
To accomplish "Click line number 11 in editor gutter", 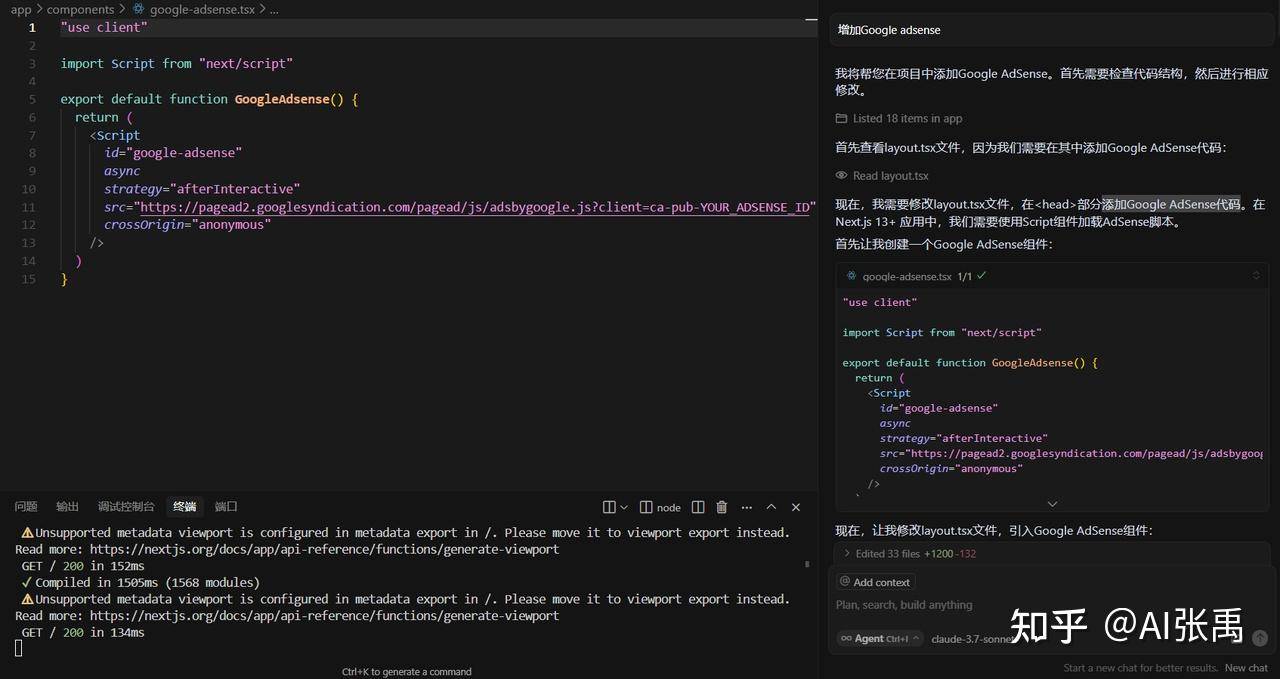I will pyautogui.click(x=29, y=207).
